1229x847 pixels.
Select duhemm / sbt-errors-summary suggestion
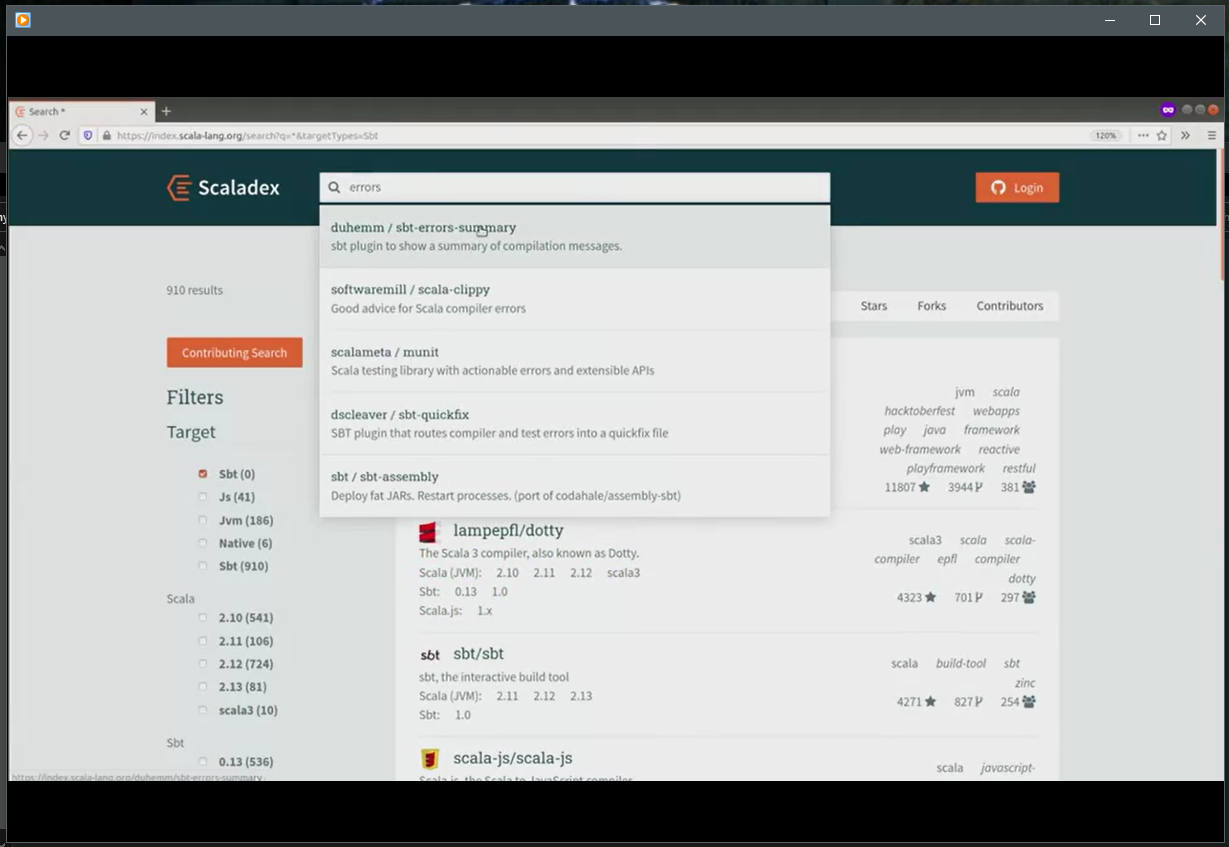coord(574,237)
